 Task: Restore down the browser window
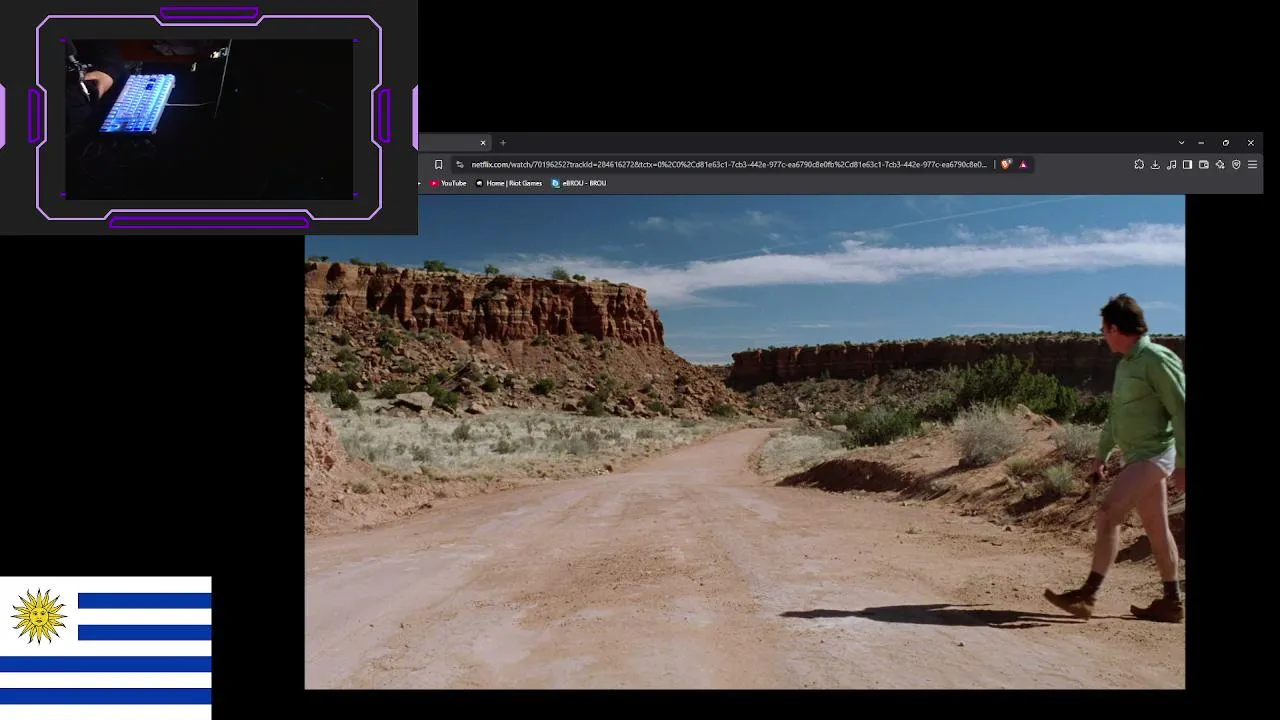pos(1226,143)
